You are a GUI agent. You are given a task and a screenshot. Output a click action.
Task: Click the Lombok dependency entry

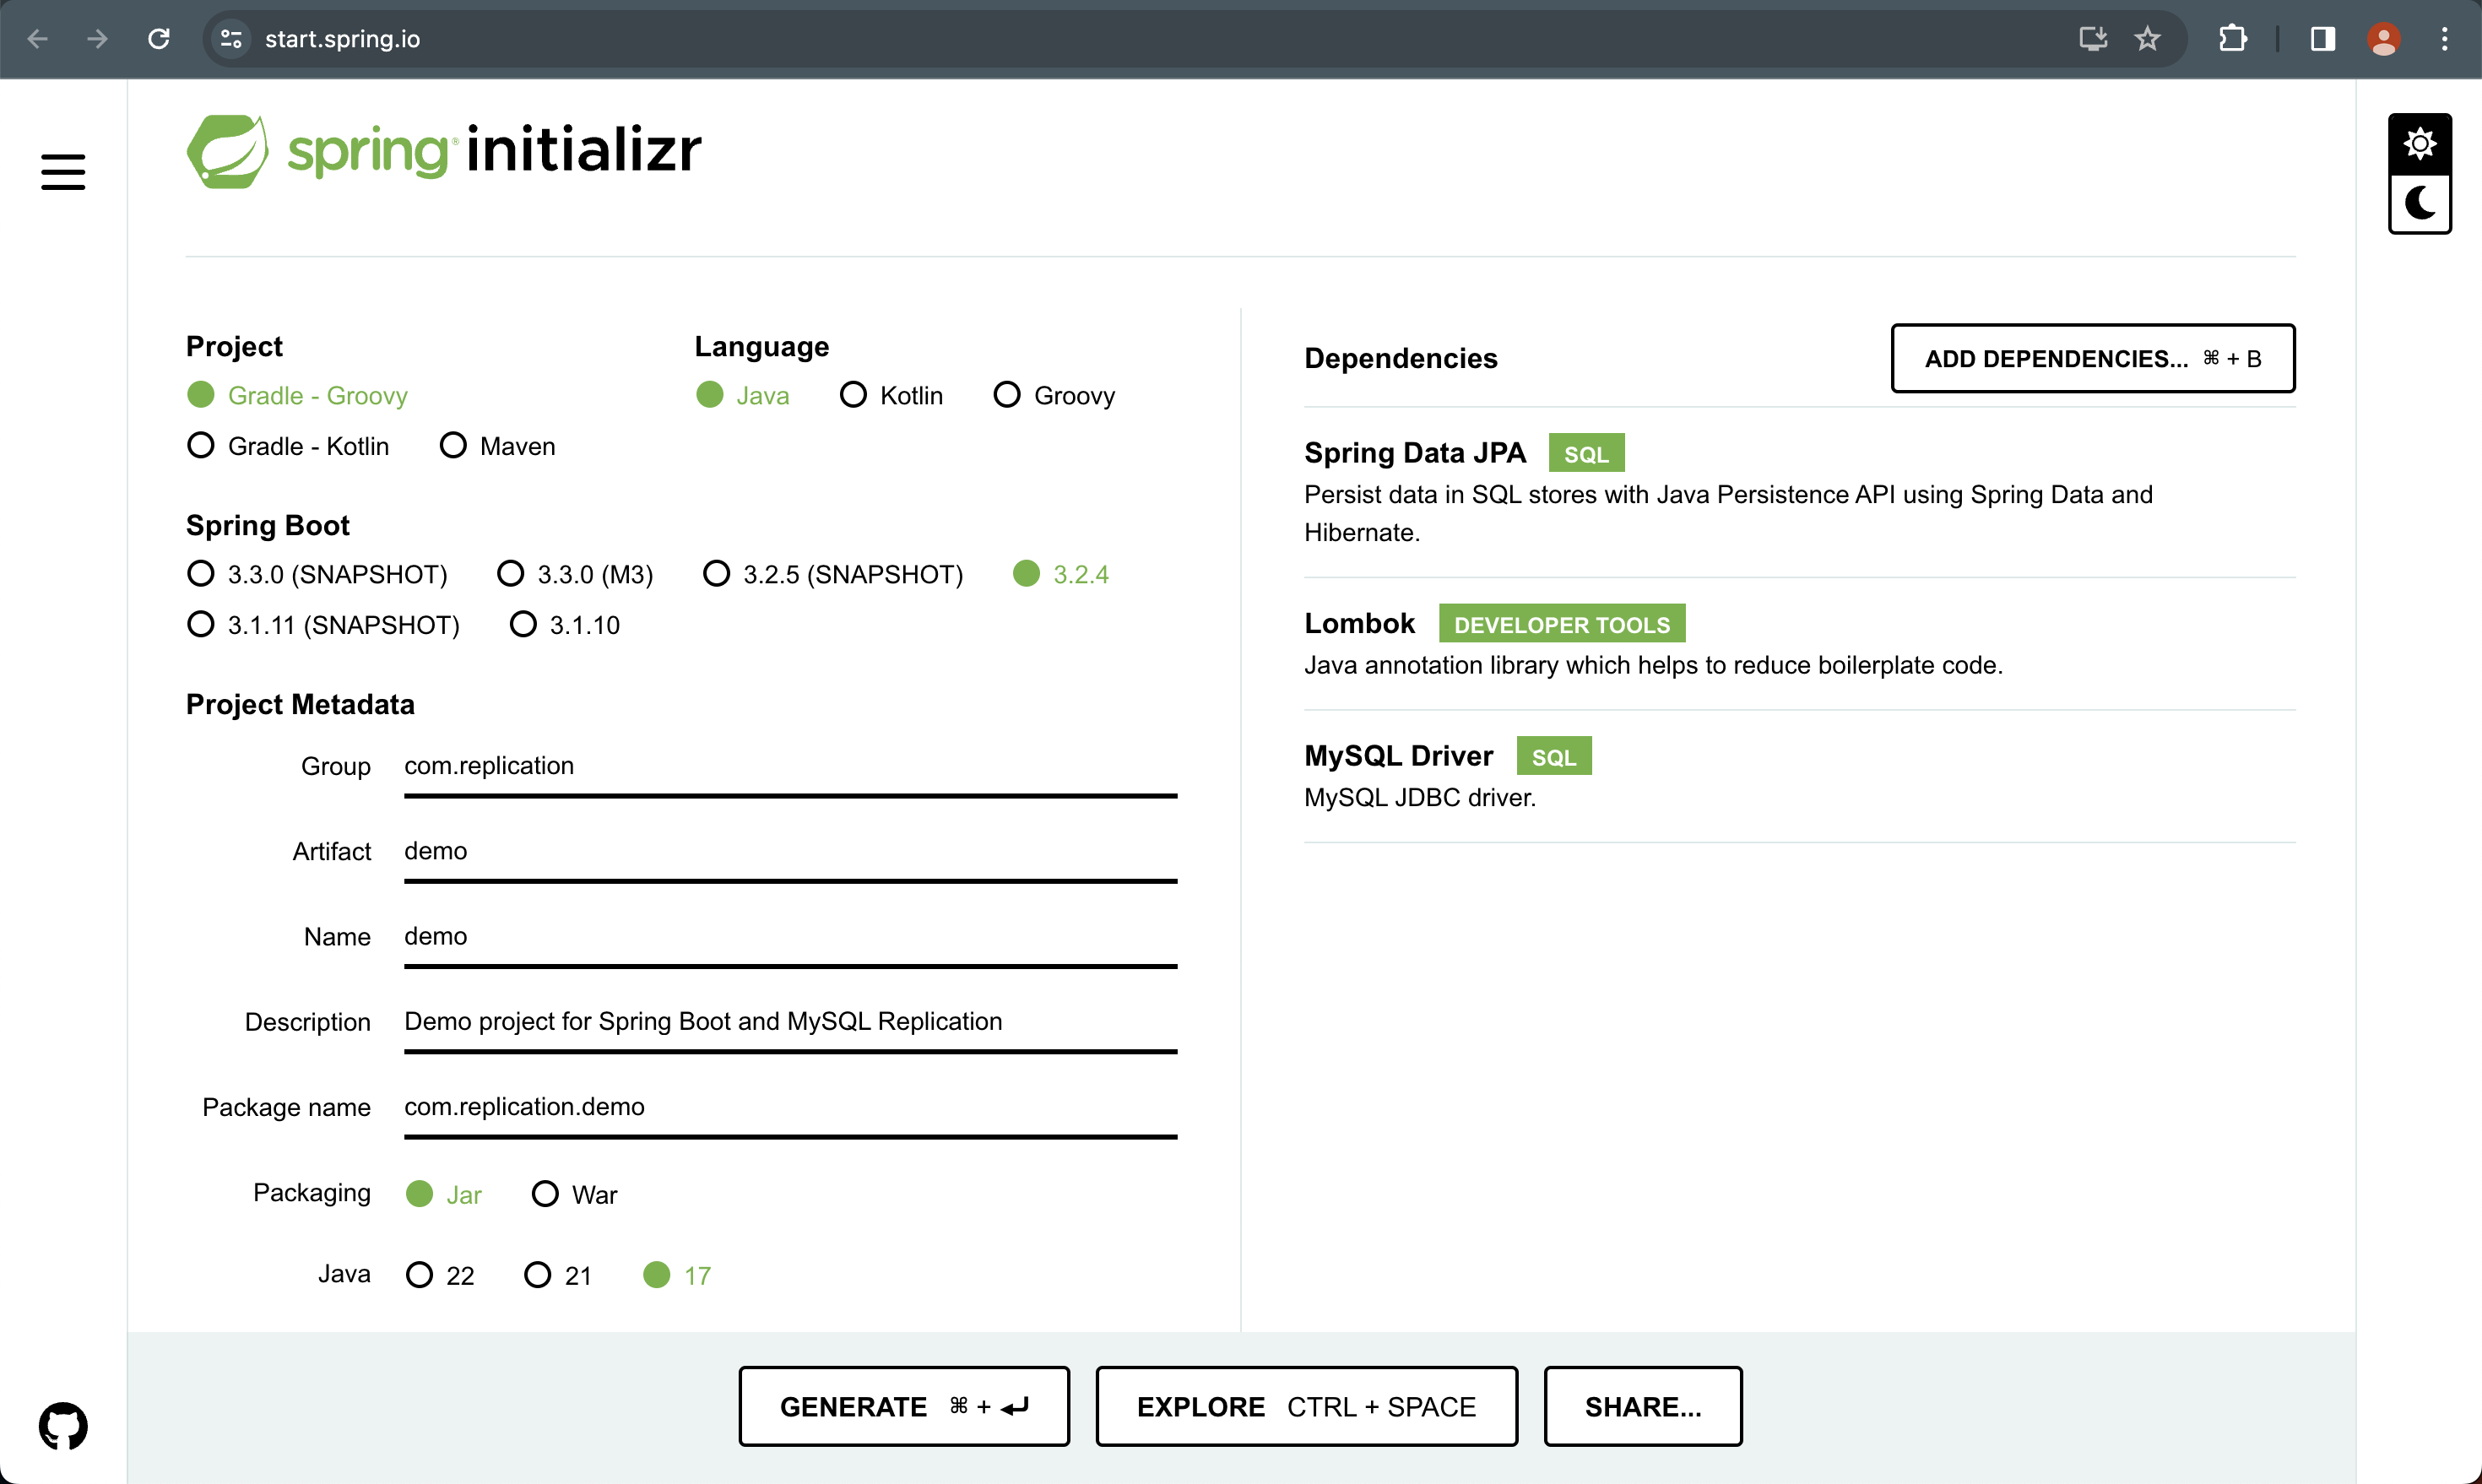click(x=1799, y=644)
